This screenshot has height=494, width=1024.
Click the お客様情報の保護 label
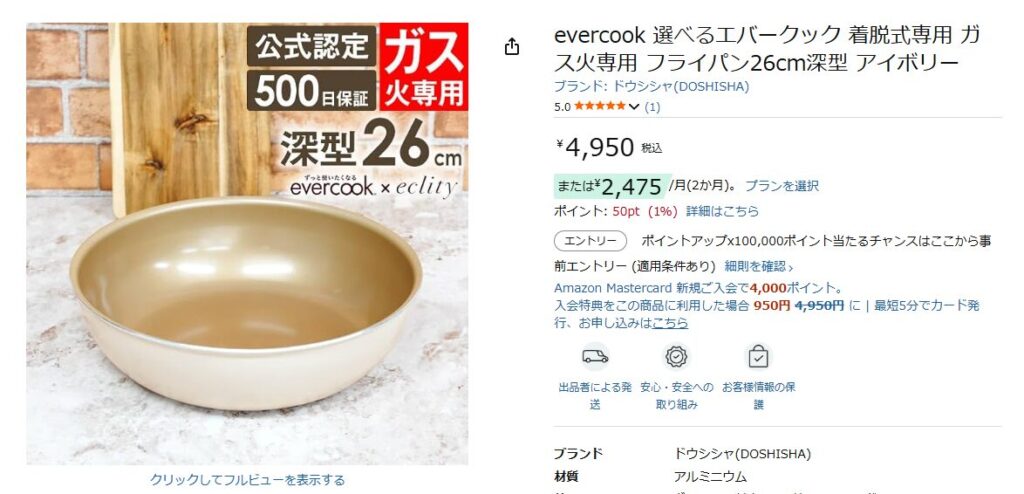click(758, 396)
